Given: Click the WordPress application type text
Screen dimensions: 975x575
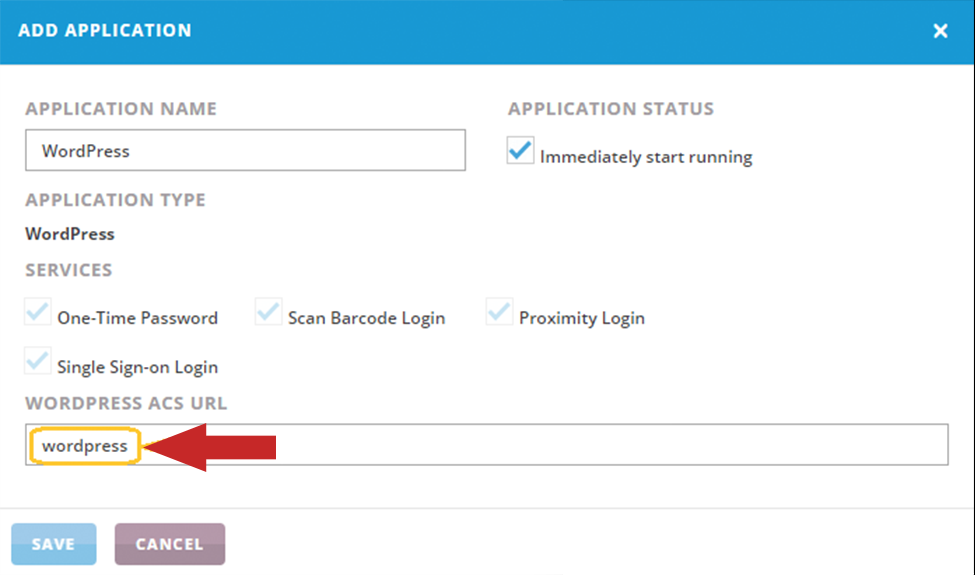Looking at the screenshot, I should point(70,234).
